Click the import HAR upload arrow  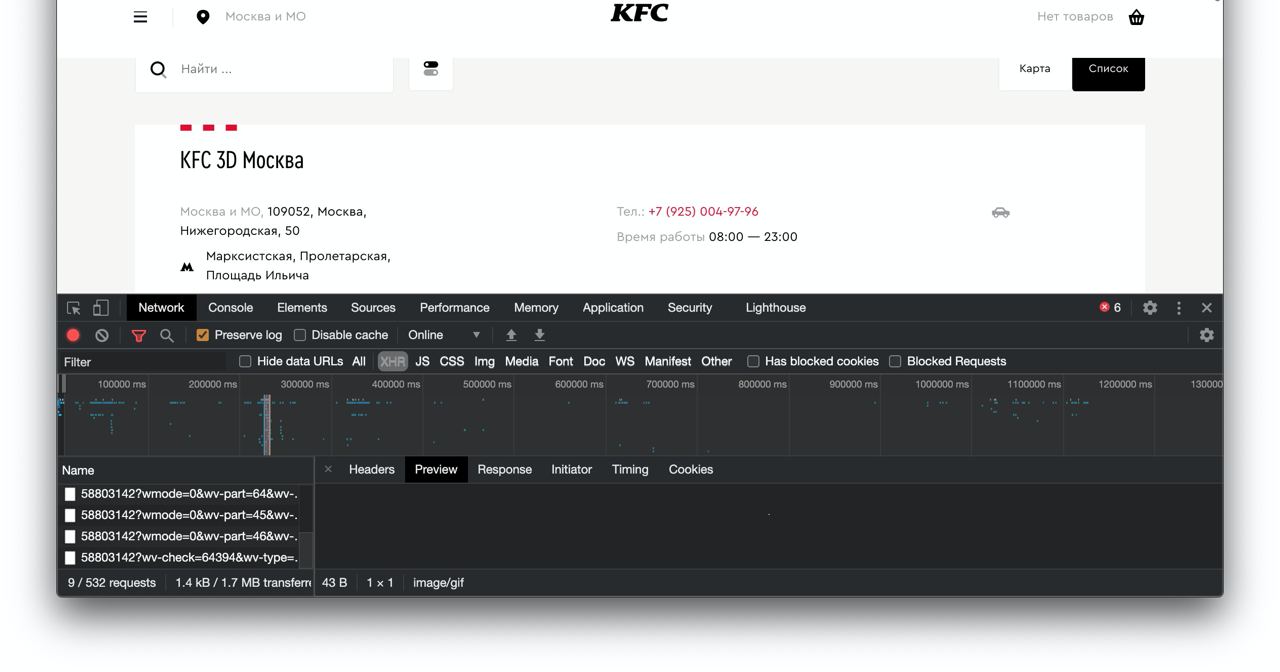tap(511, 335)
